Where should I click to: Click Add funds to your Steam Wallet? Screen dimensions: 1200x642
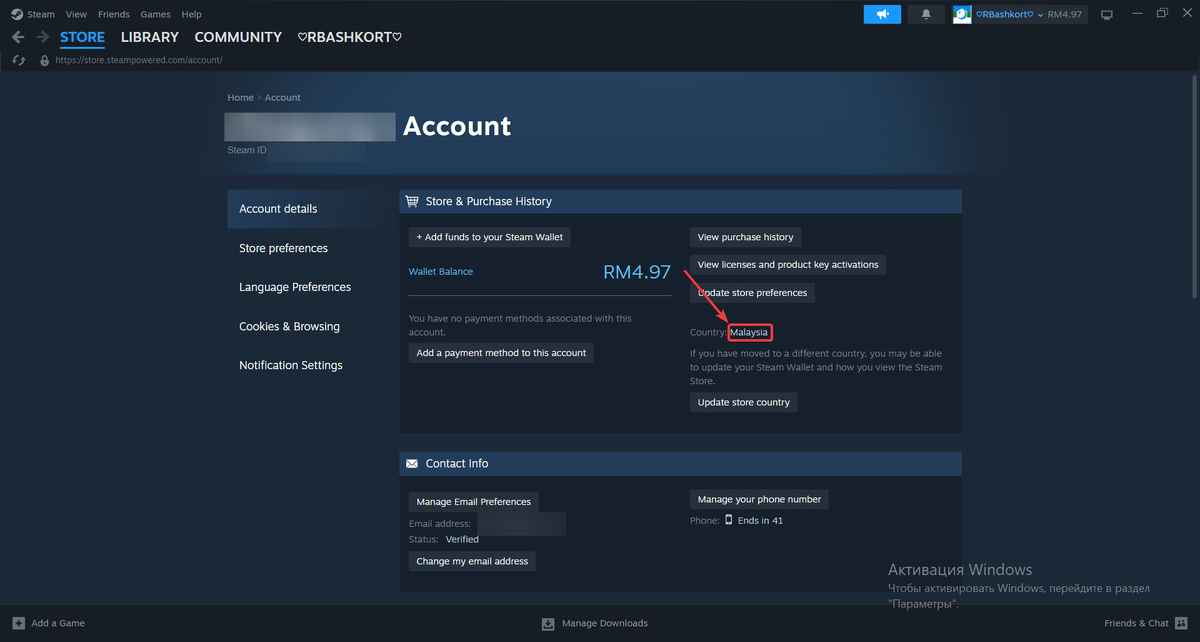tap(490, 237)
